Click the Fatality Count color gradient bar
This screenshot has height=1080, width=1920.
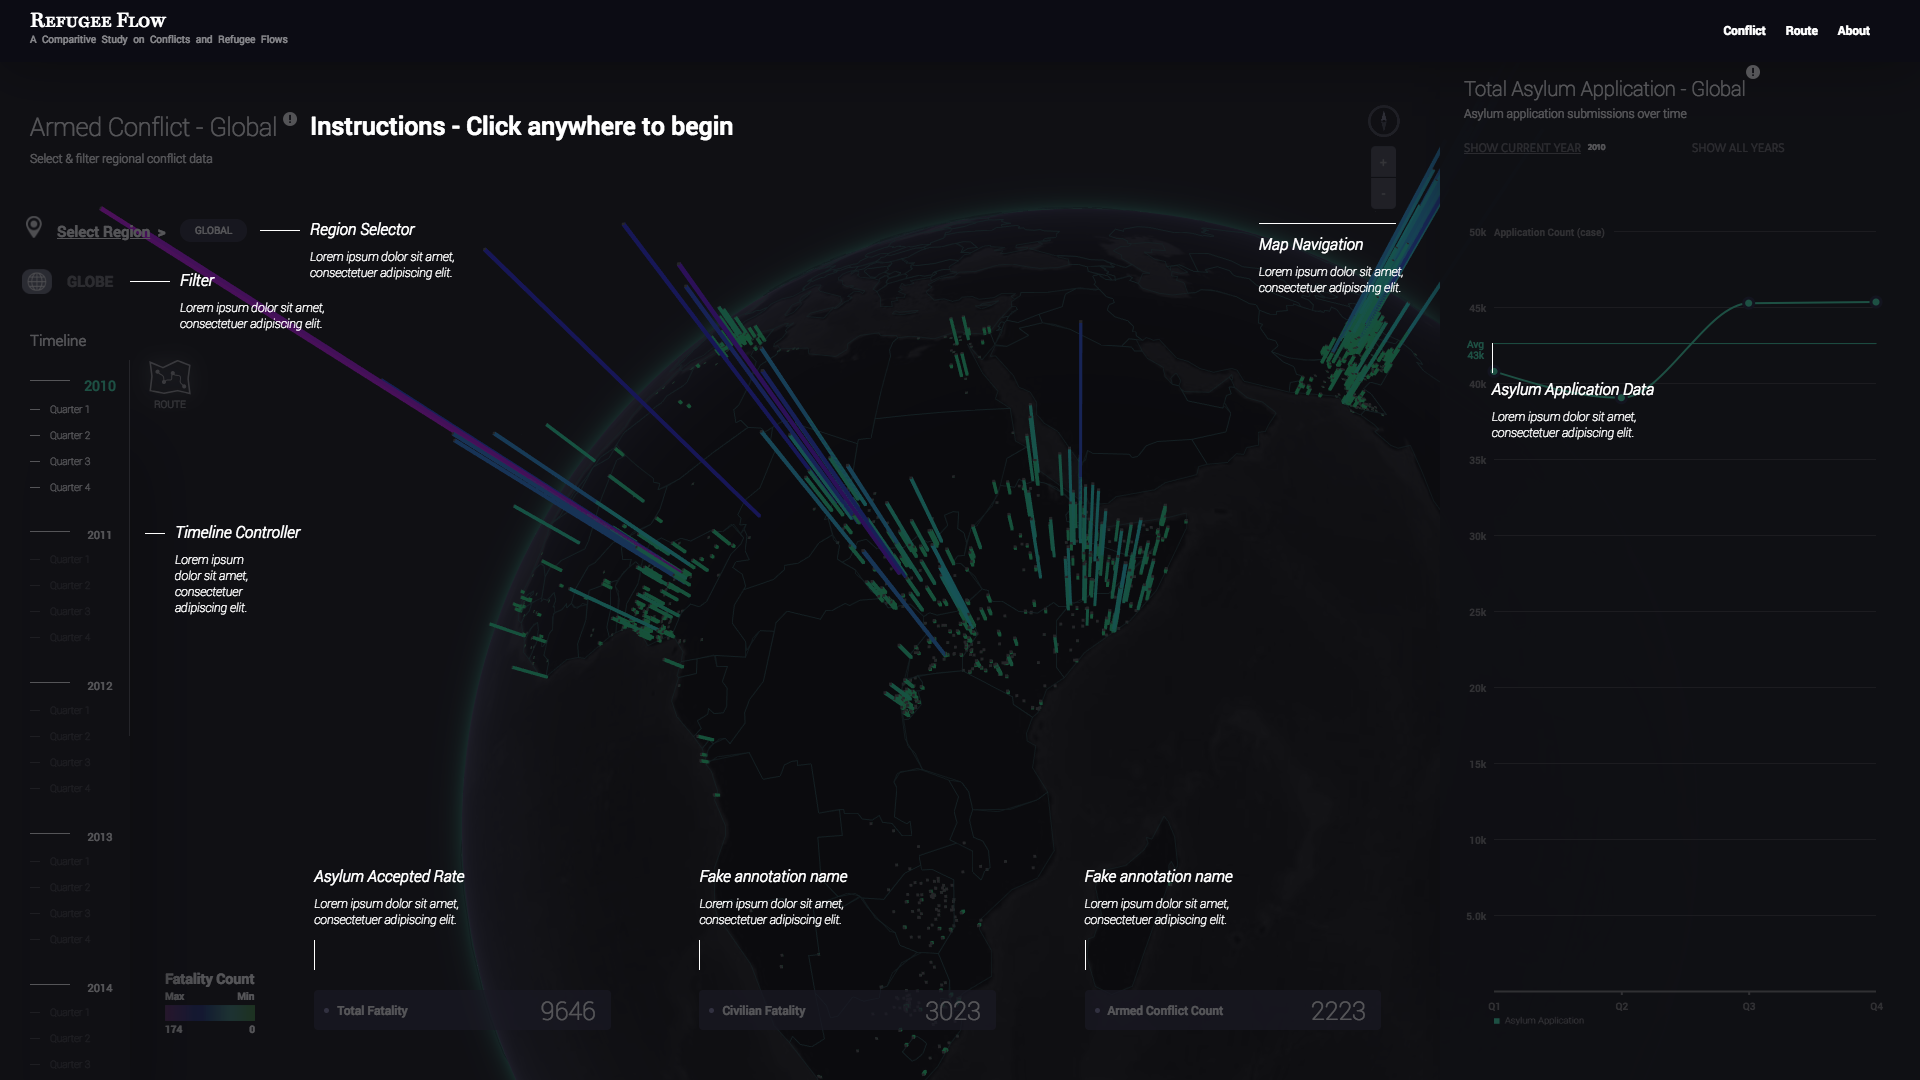click(x=210, y=1013)
